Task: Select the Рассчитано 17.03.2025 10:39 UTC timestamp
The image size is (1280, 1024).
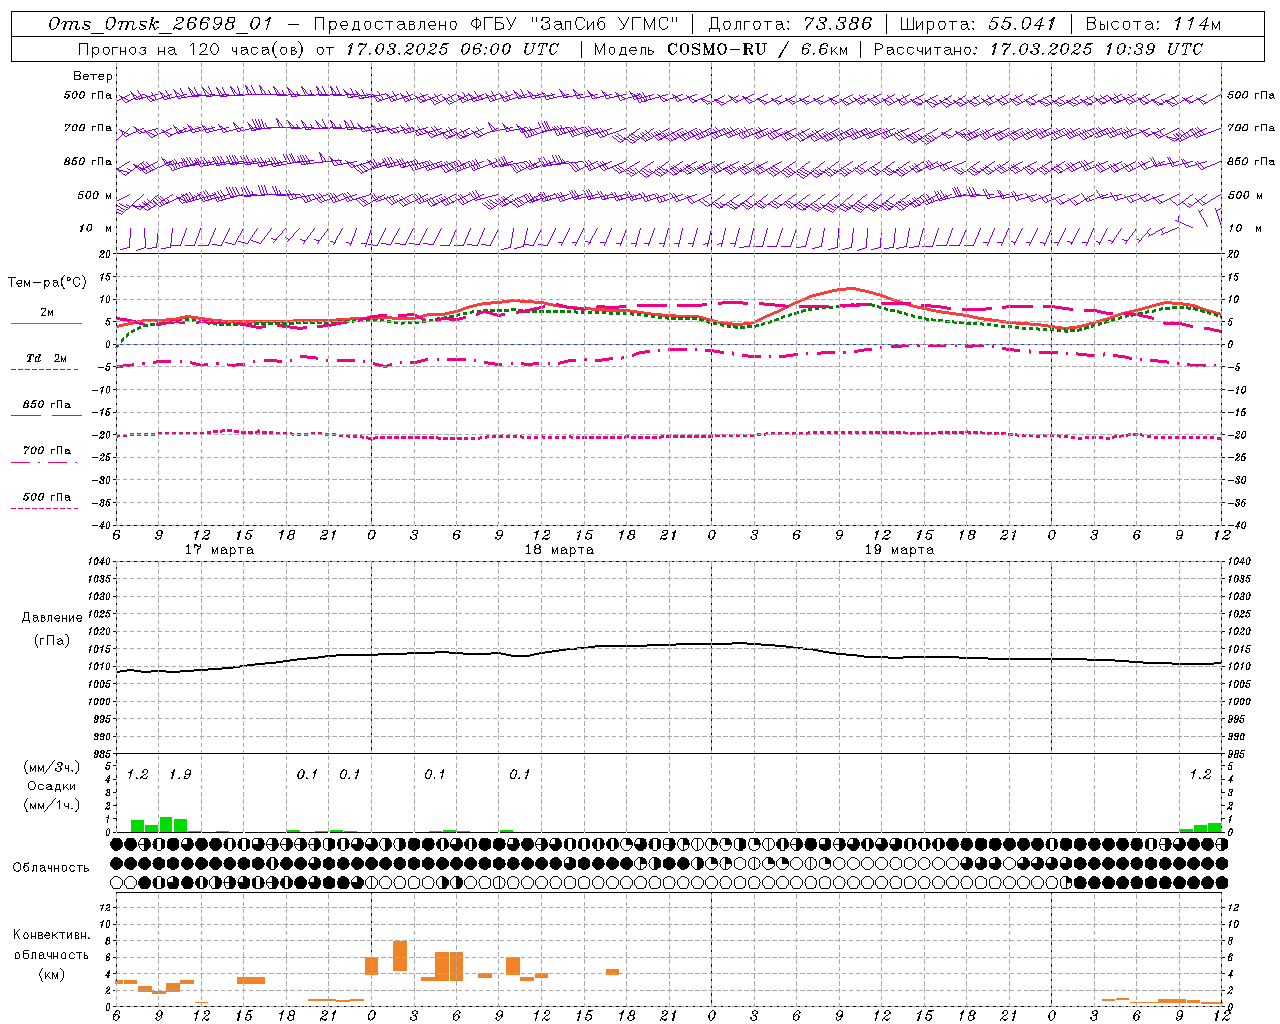Action: pyautogui.click(x=1038, y=49)
